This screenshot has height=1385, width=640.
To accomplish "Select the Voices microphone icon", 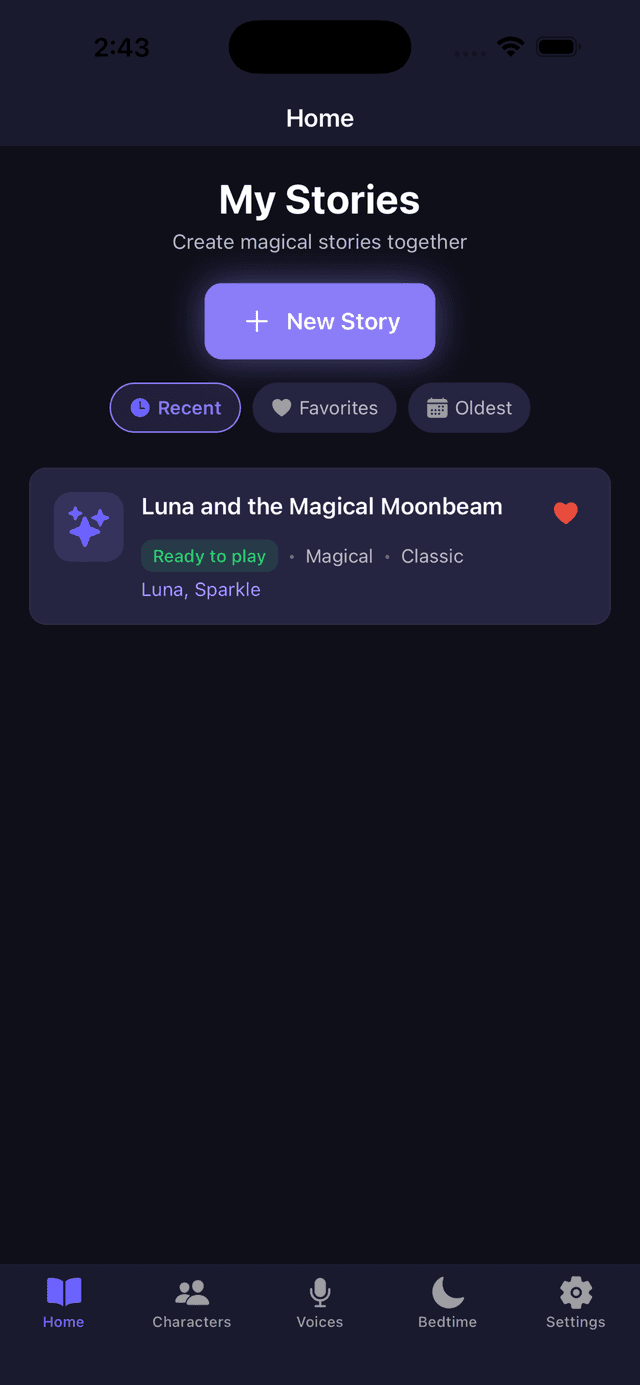I will point(319,1292).
